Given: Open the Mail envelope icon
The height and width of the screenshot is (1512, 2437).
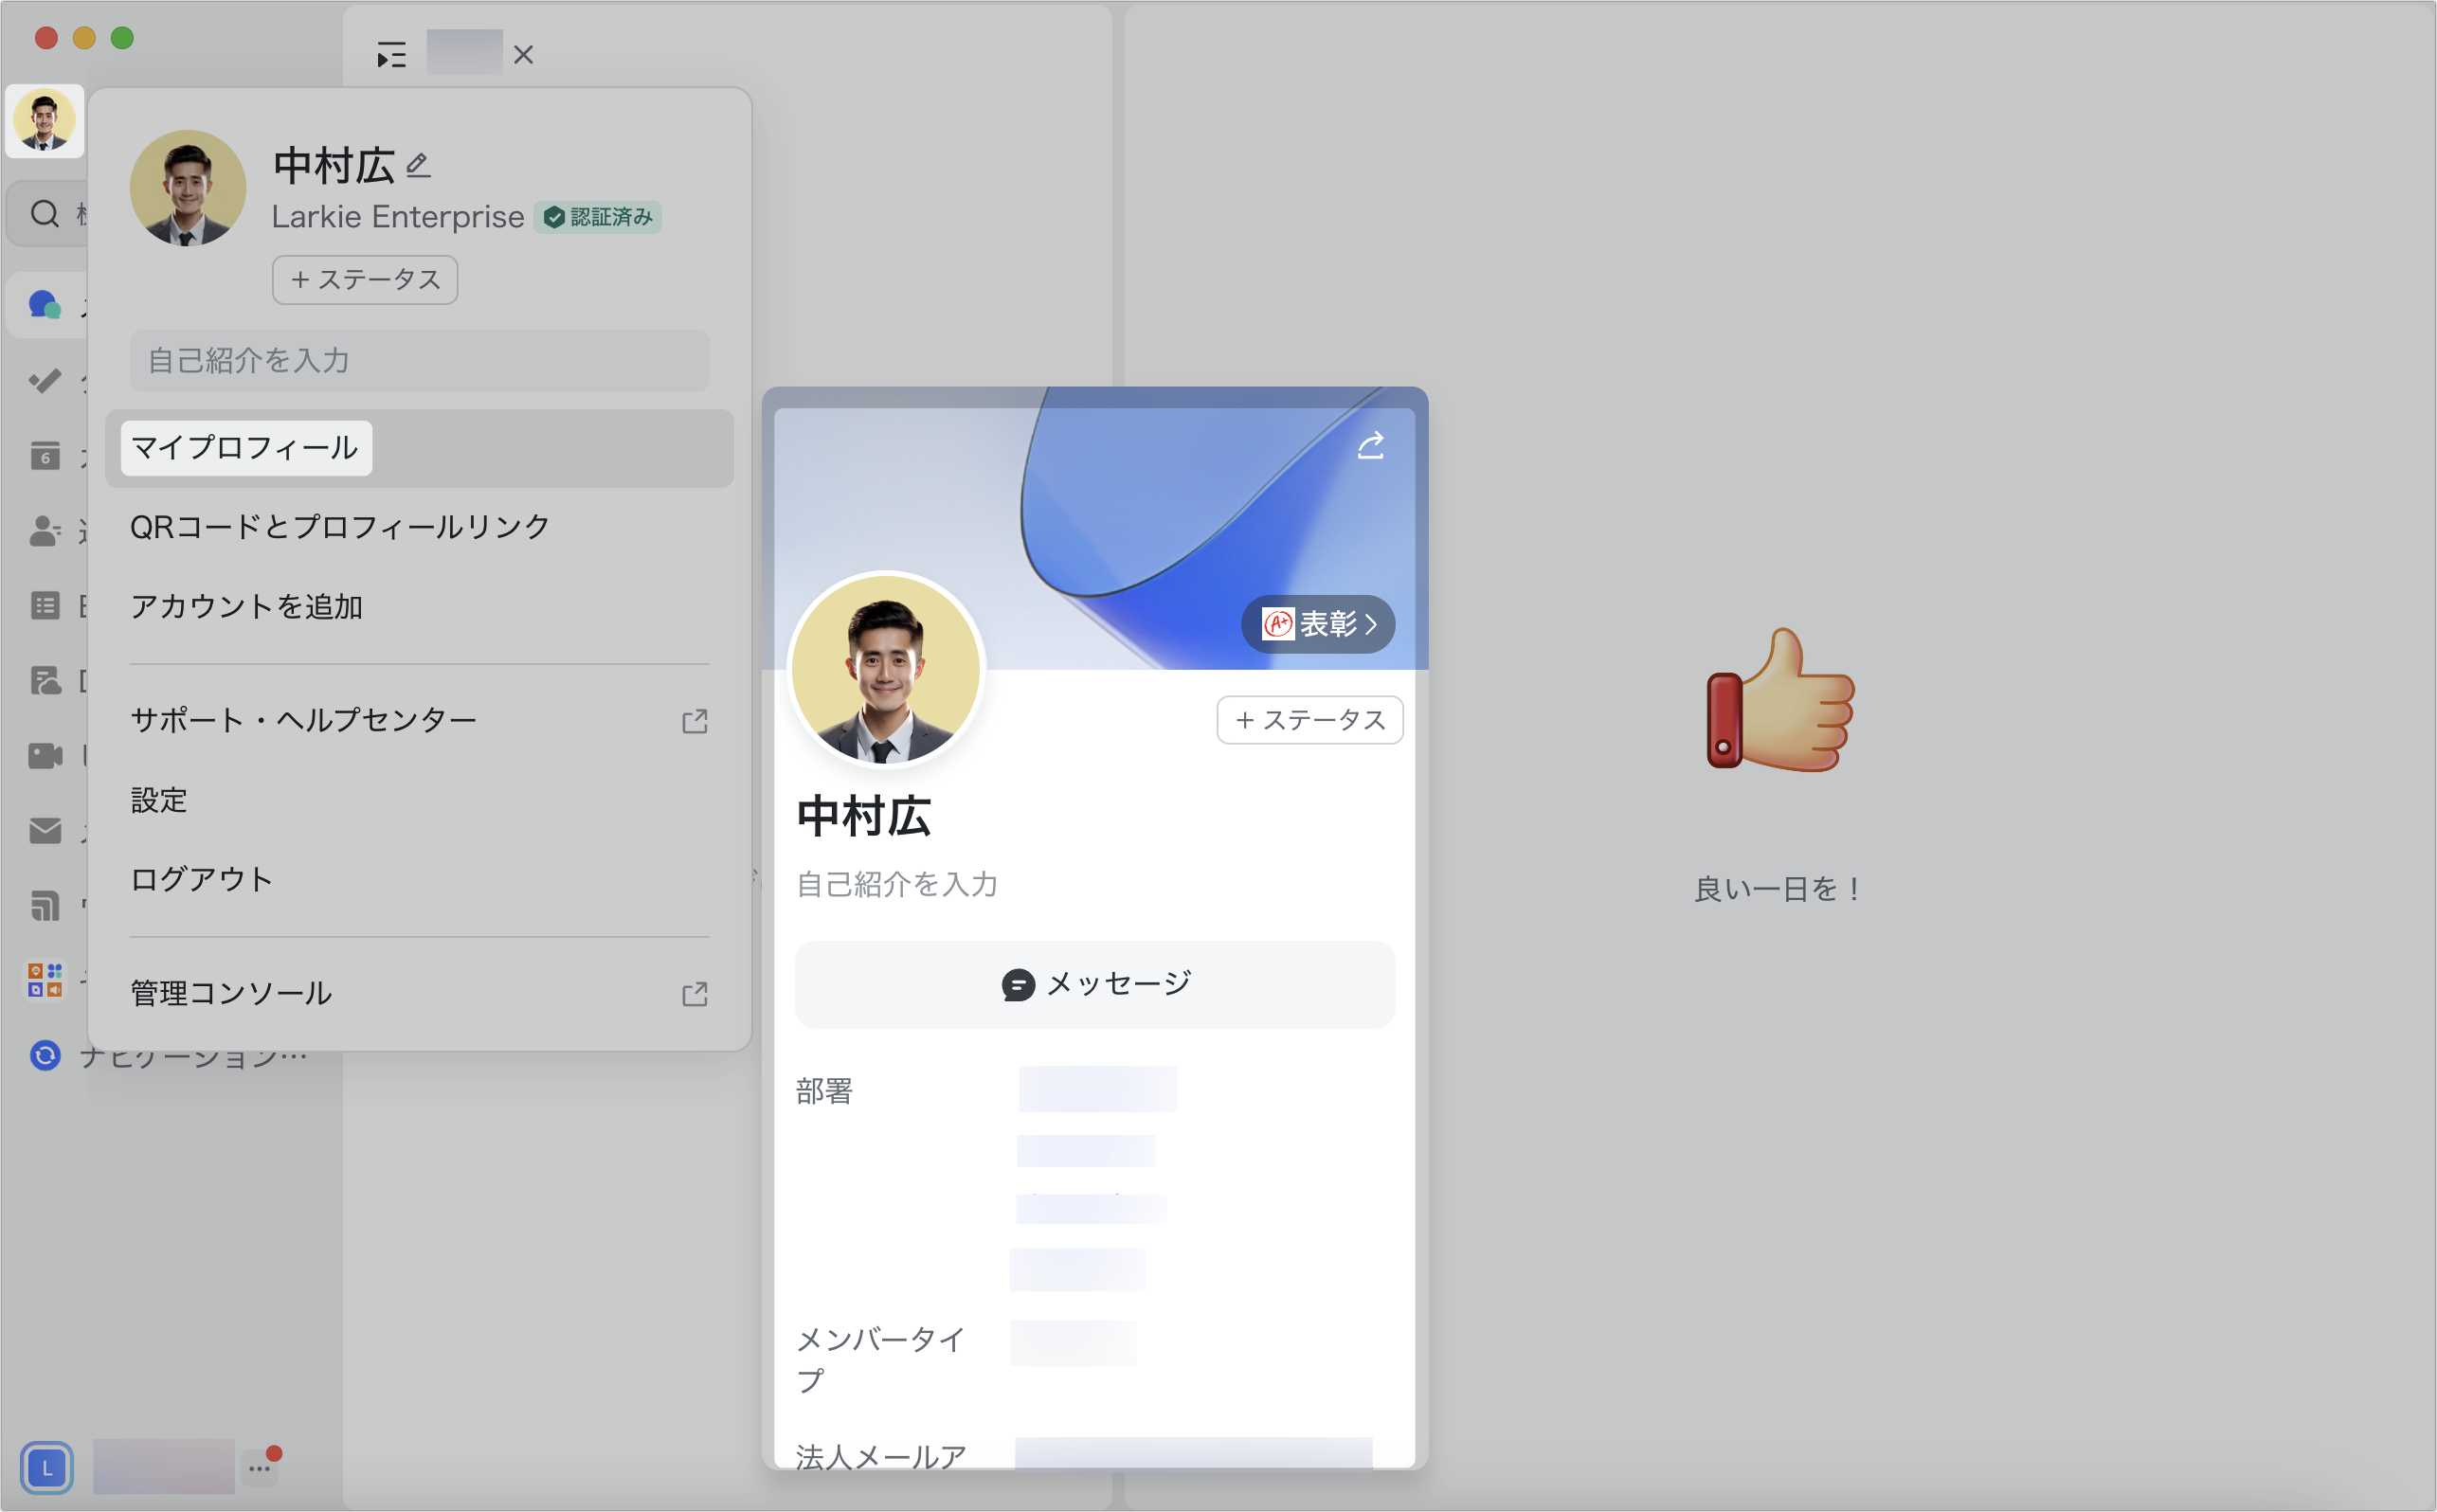Looking at the screenshot, I should pyautogui.click(x=44, y=830).
